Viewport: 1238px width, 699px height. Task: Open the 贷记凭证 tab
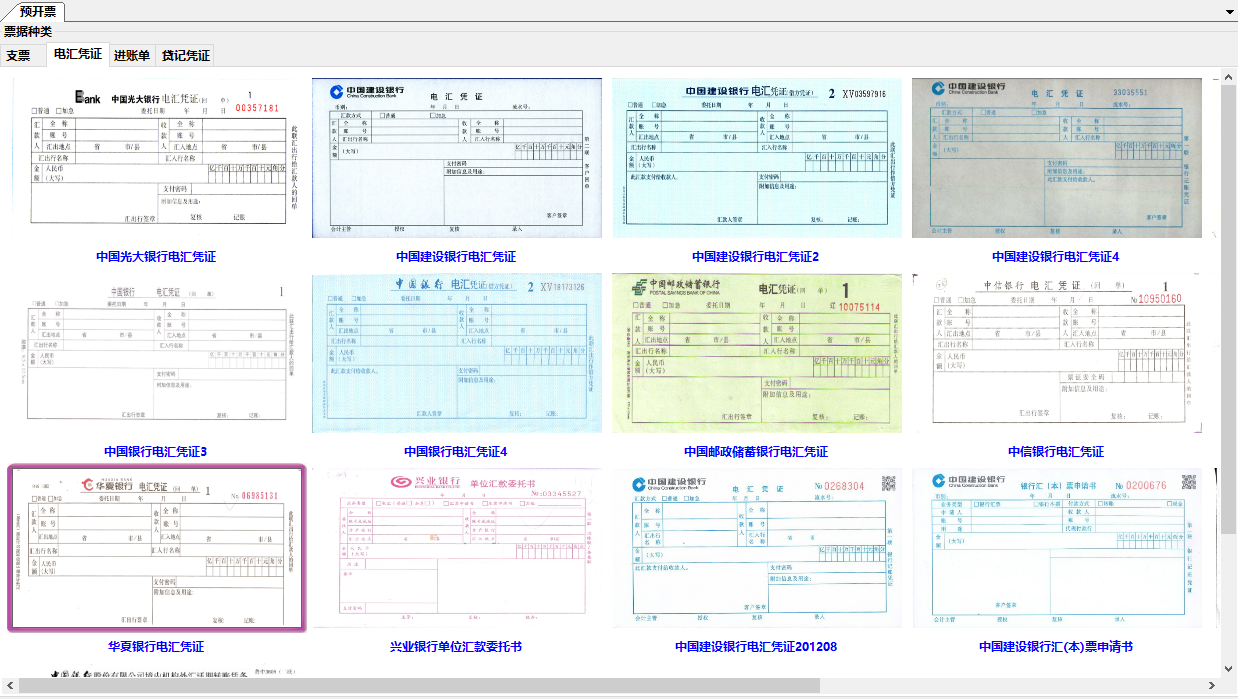[x=186, y=56]
